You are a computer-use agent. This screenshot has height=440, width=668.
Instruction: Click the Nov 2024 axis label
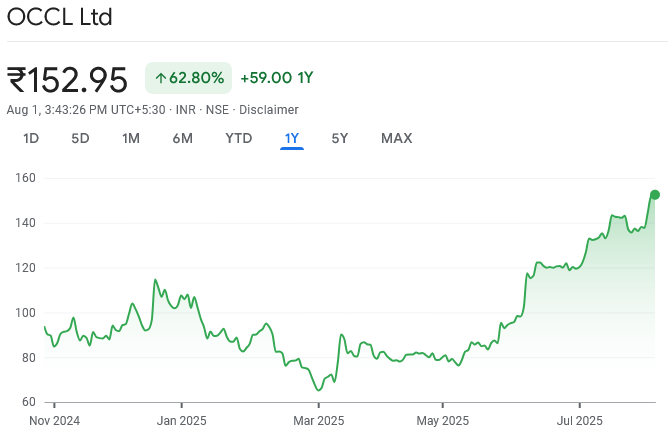[53, 420]
